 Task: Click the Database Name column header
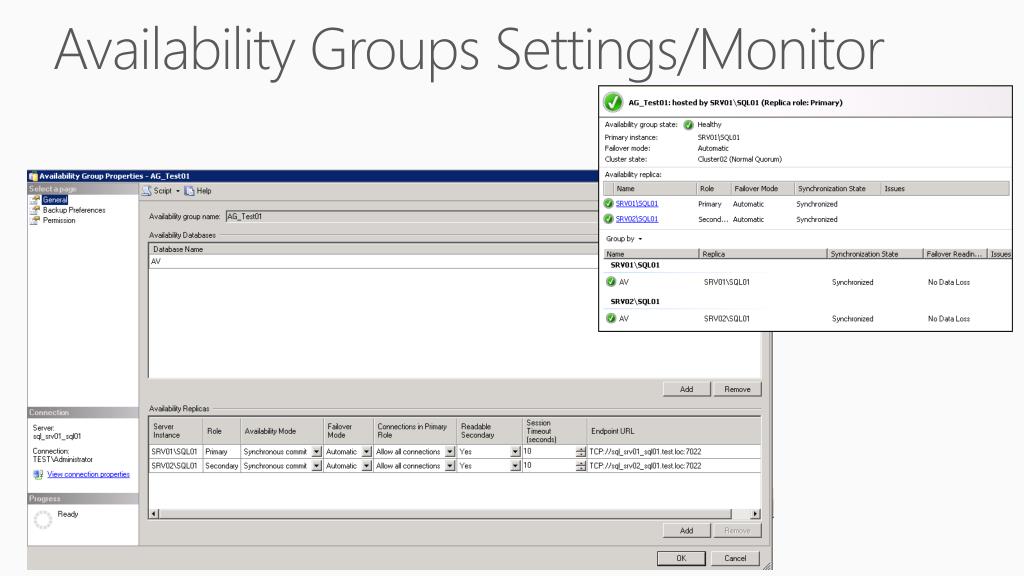click(x=374, y=249)
